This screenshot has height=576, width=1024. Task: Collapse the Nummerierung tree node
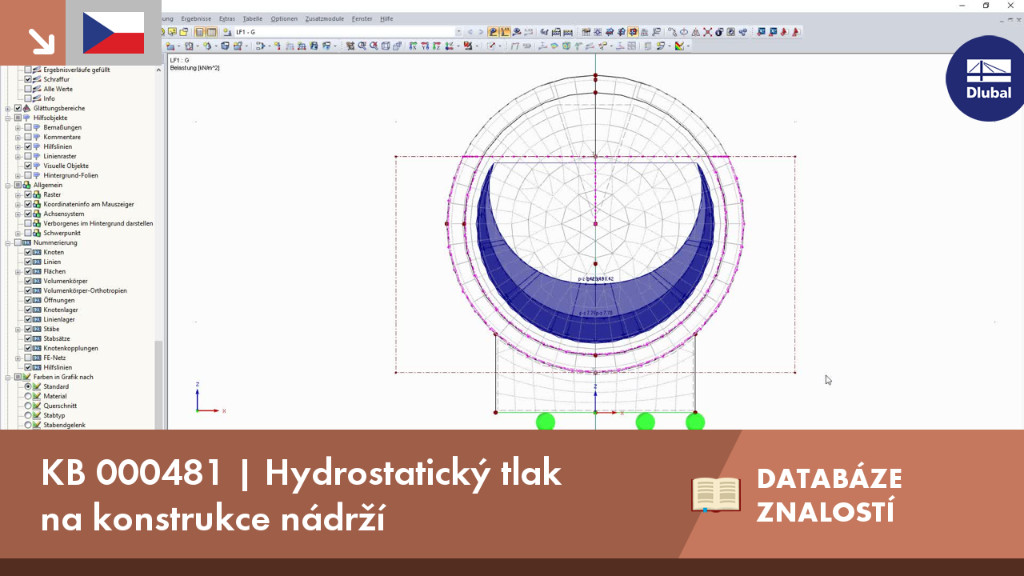(x=8, y=243)
